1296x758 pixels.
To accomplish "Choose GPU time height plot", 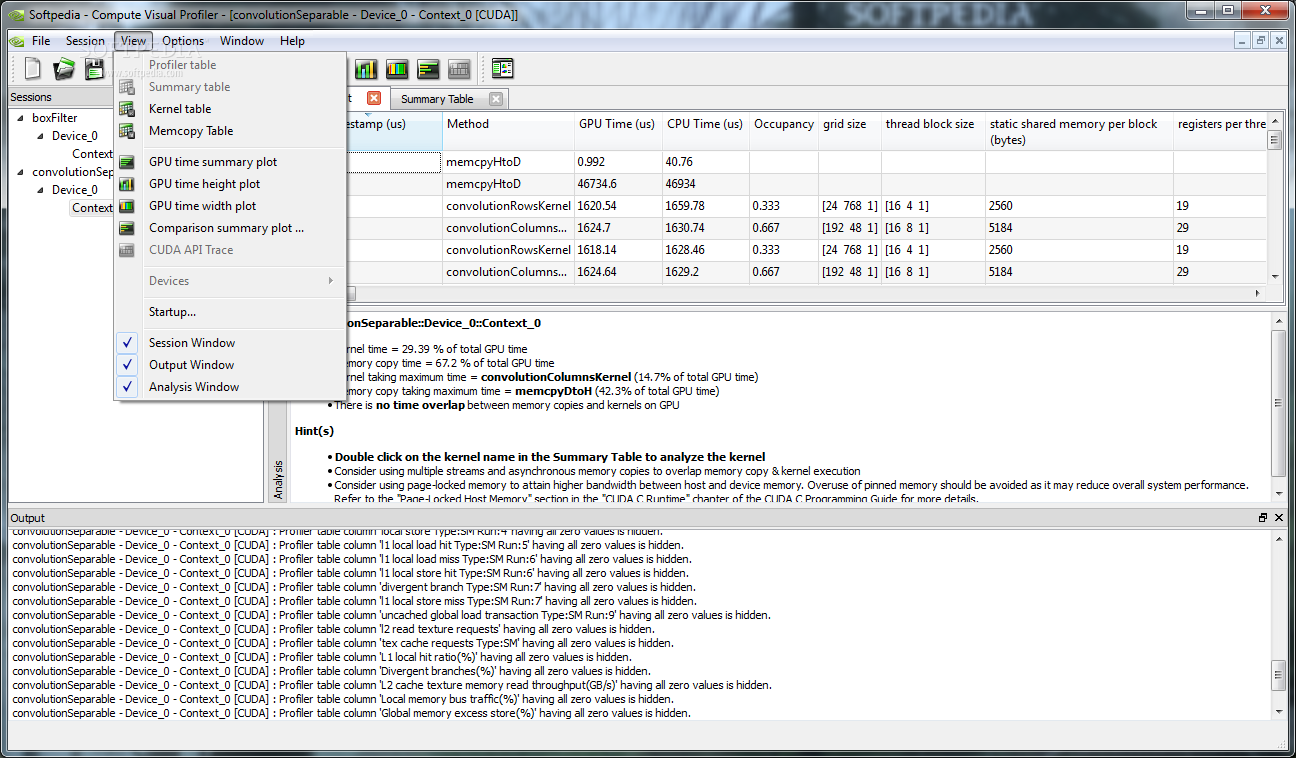I will [x=231, y=184].
